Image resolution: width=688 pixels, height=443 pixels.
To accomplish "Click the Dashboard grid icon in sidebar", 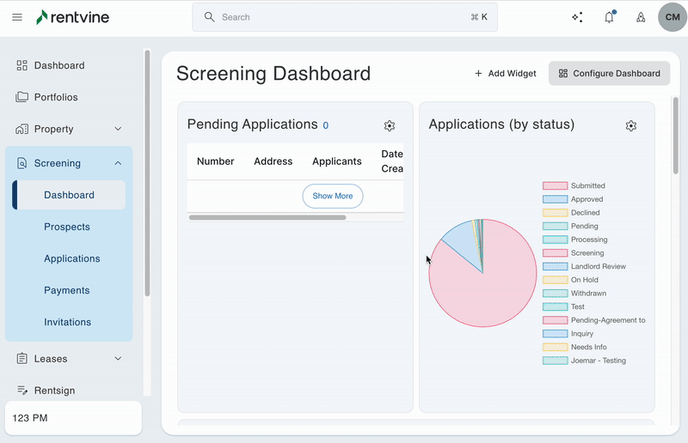I will coord(22,66).
